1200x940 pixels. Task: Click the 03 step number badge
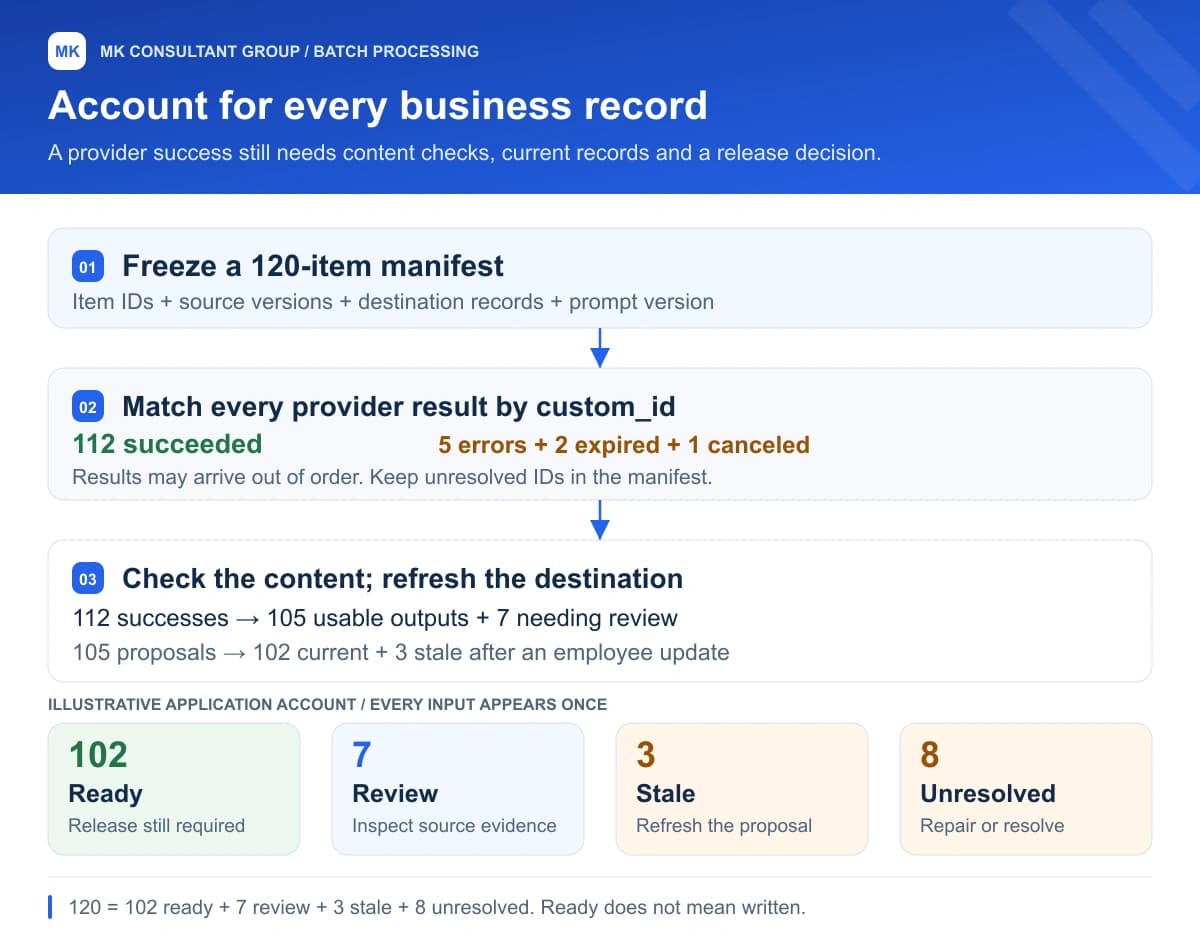(x=88, y=579)
